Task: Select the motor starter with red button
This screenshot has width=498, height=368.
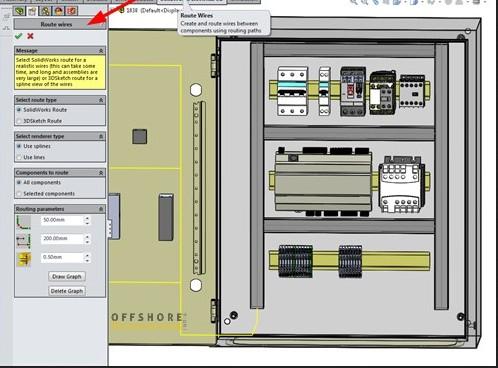Action: pyautogui.click(x=353, y=91)
